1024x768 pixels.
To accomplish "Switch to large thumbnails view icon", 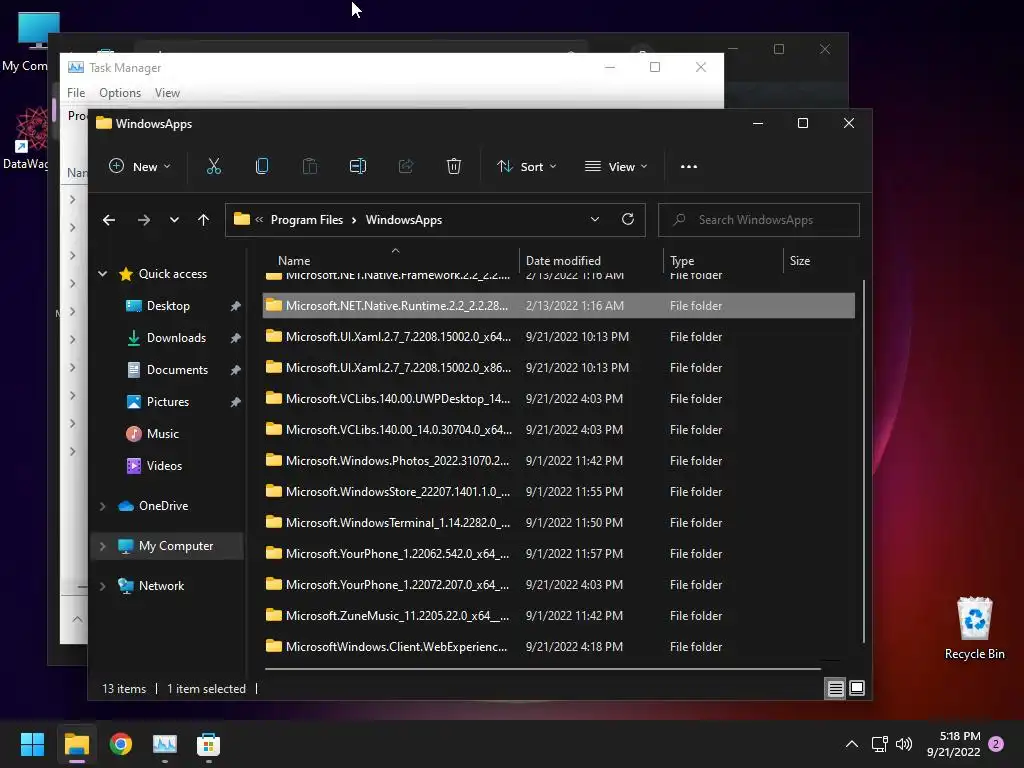I will coord(857,688).
